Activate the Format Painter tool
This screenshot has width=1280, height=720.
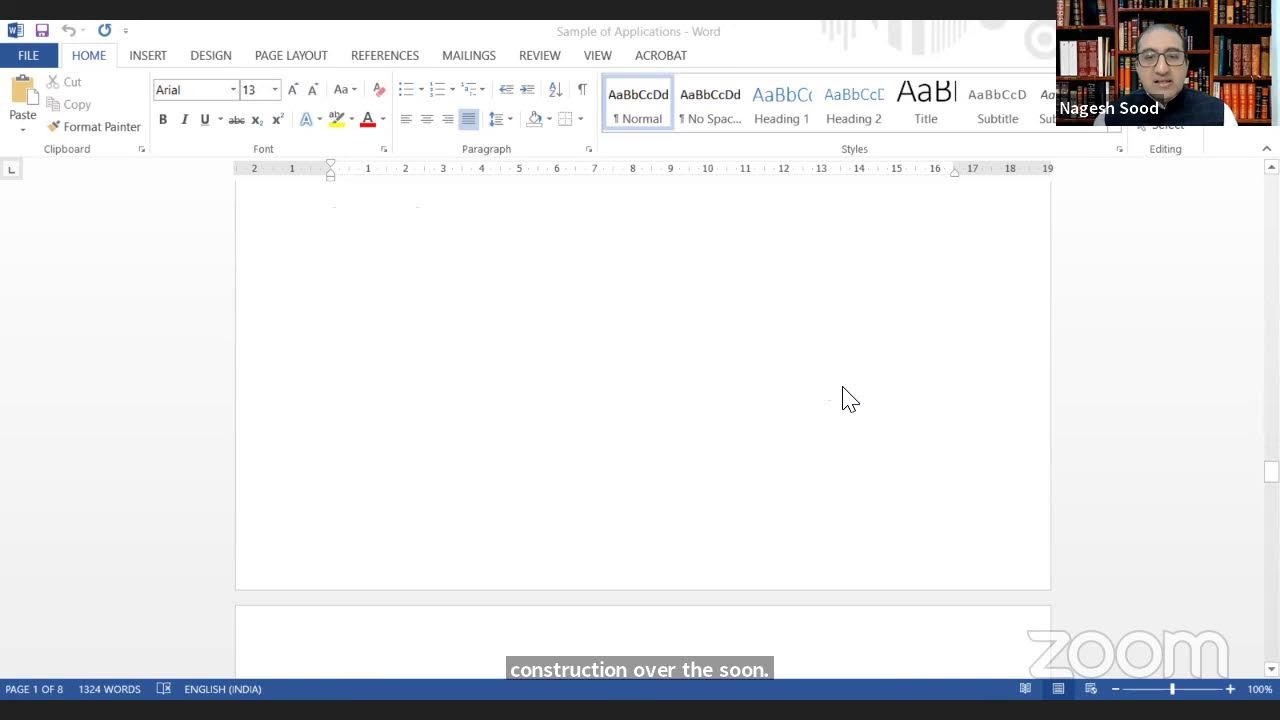(94, 127)
